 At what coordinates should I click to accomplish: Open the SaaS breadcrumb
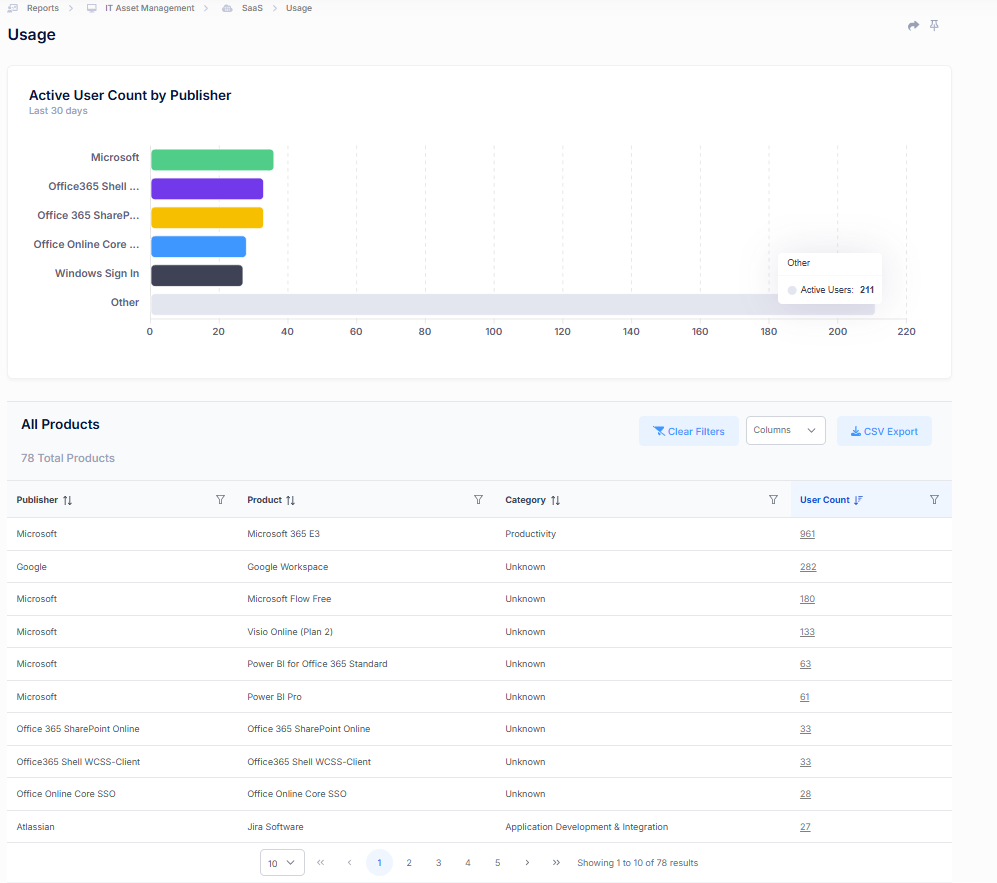pos(252,8)
